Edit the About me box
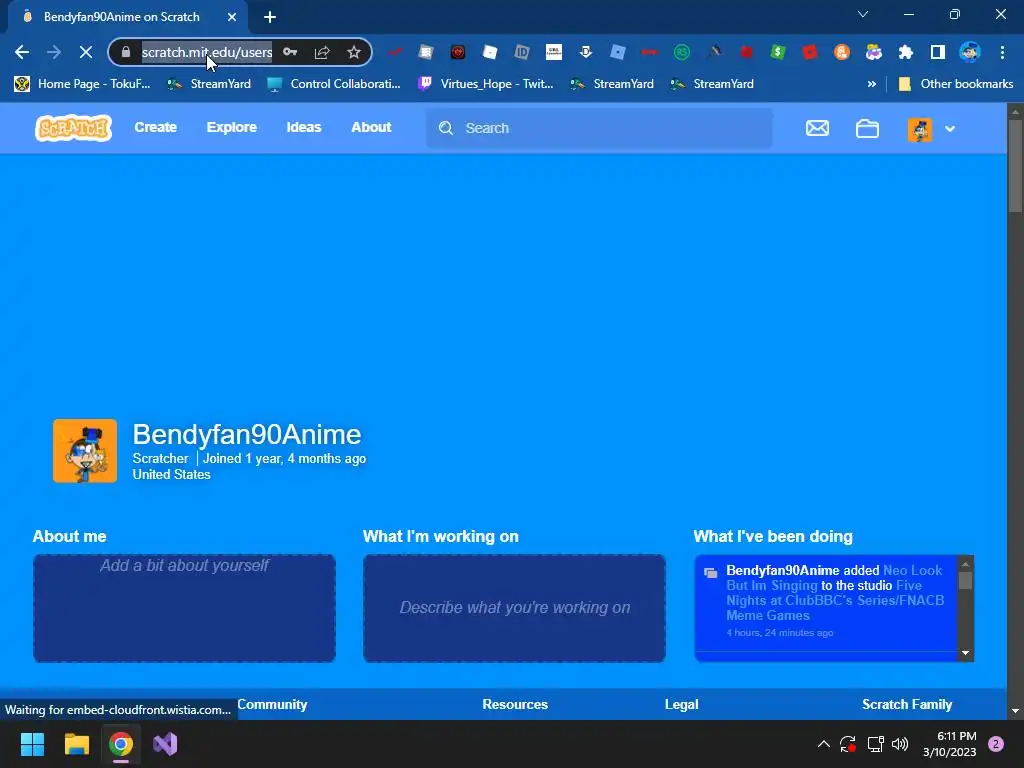Viewport: 1024px width, 768px height. (x=184, y=608)
